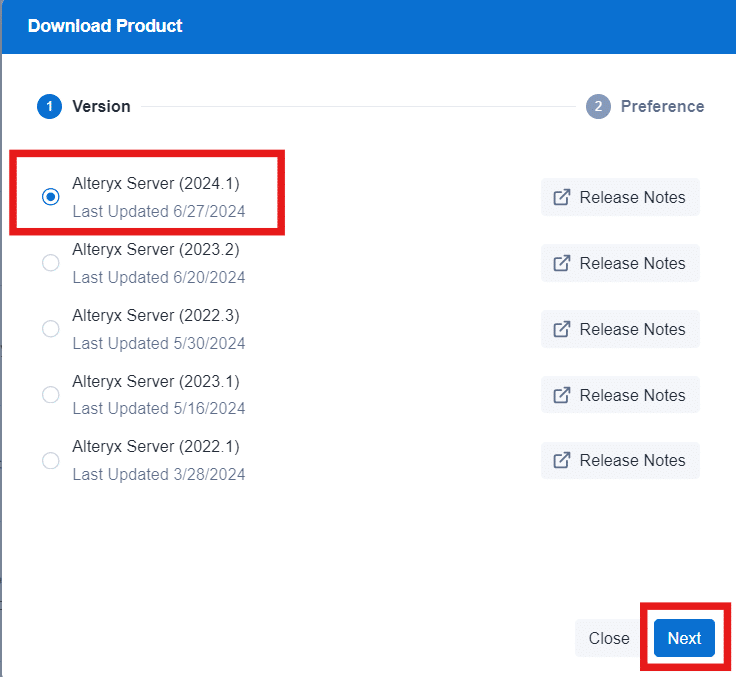The height and width of the screenshot is (677, 736).
Task: Click the step 2 circle icon
Action: tap(598, 106)
